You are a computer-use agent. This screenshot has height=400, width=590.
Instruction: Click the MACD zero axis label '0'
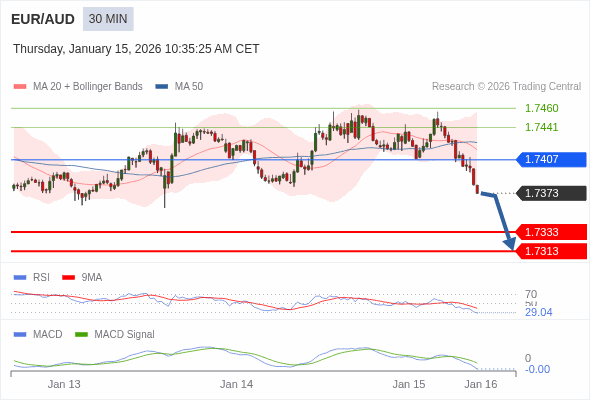pos(528,358)
